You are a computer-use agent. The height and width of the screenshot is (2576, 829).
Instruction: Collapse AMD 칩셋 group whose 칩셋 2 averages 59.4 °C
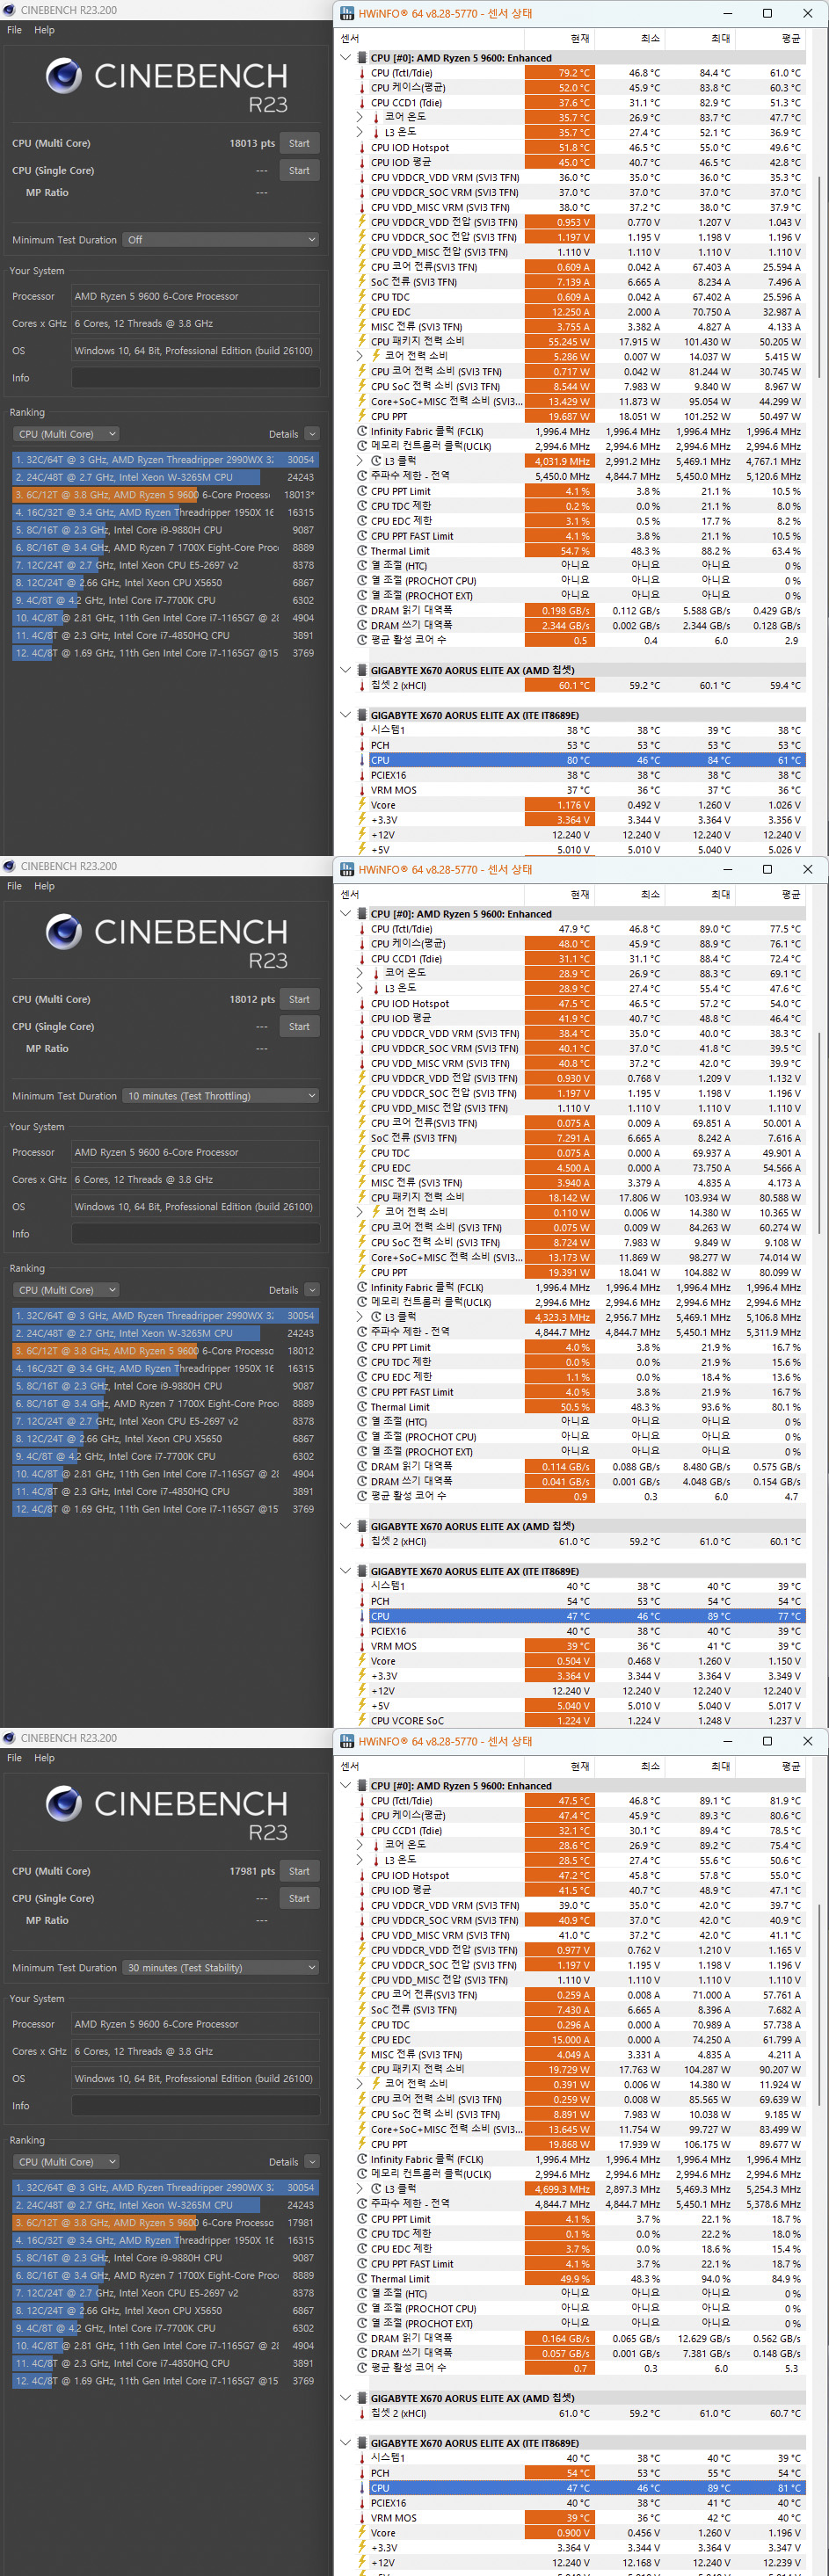click(346, 670)
